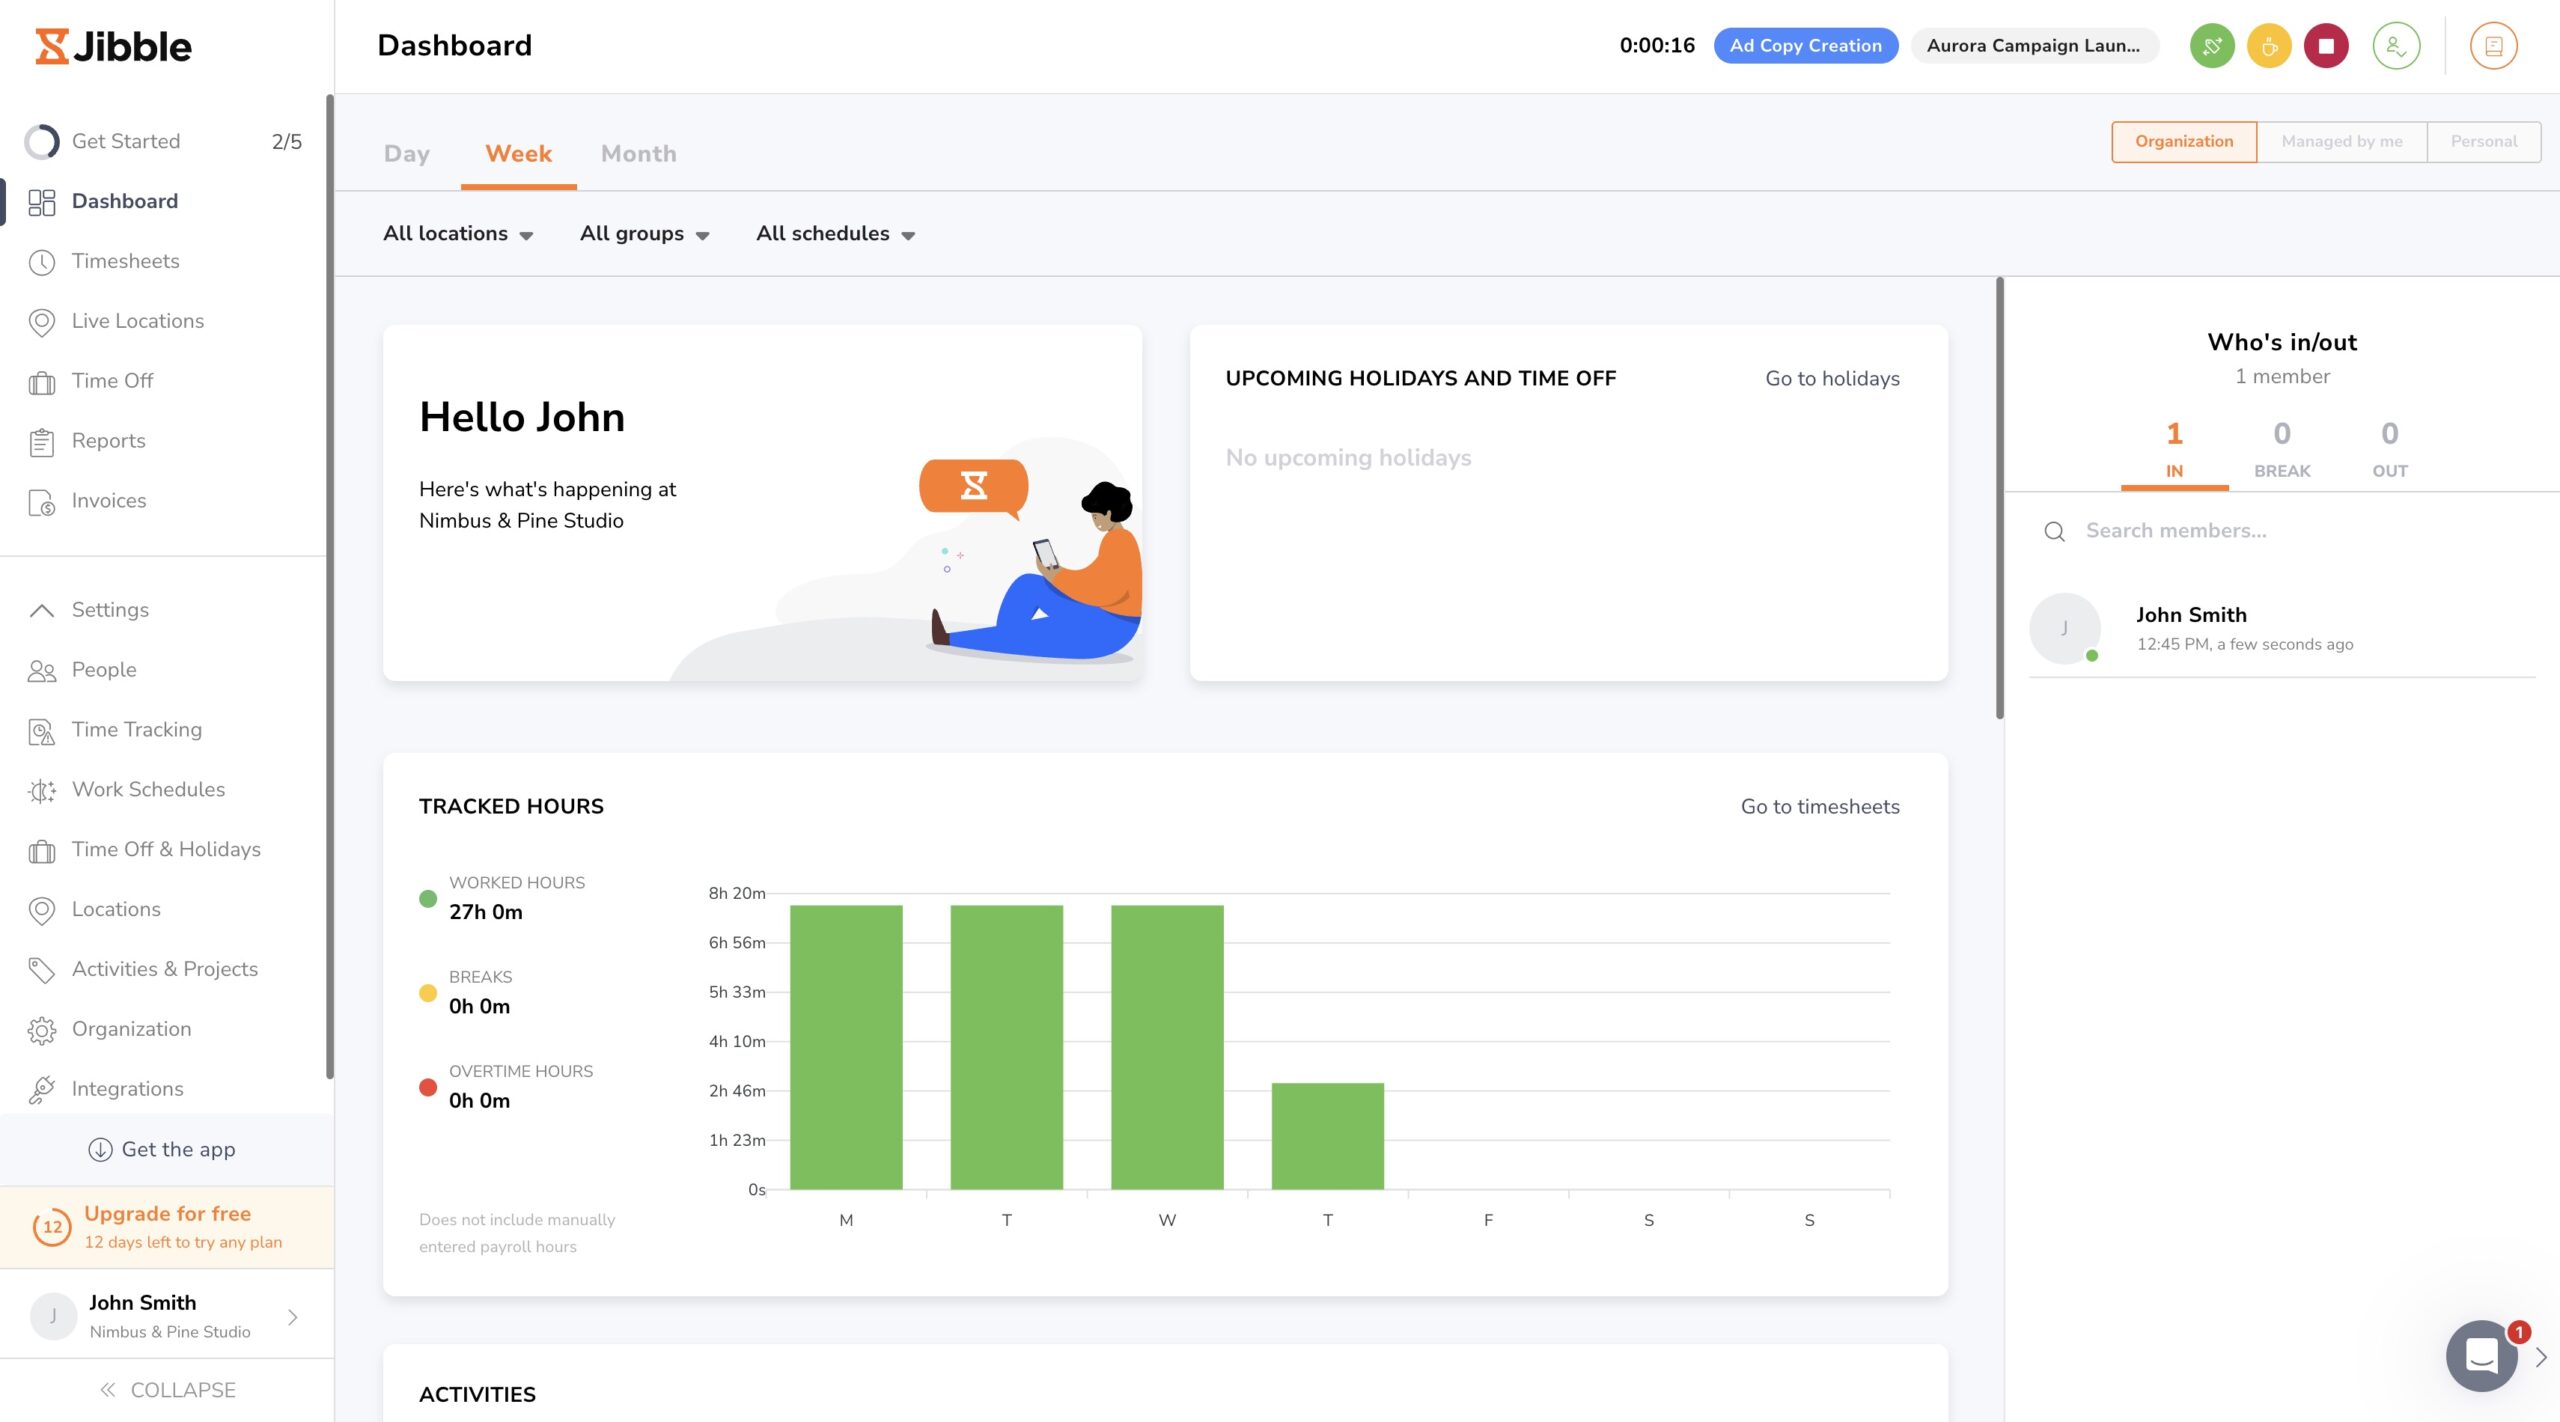Switch to Personal view

pyautogui.click(x=2483, y=141)
